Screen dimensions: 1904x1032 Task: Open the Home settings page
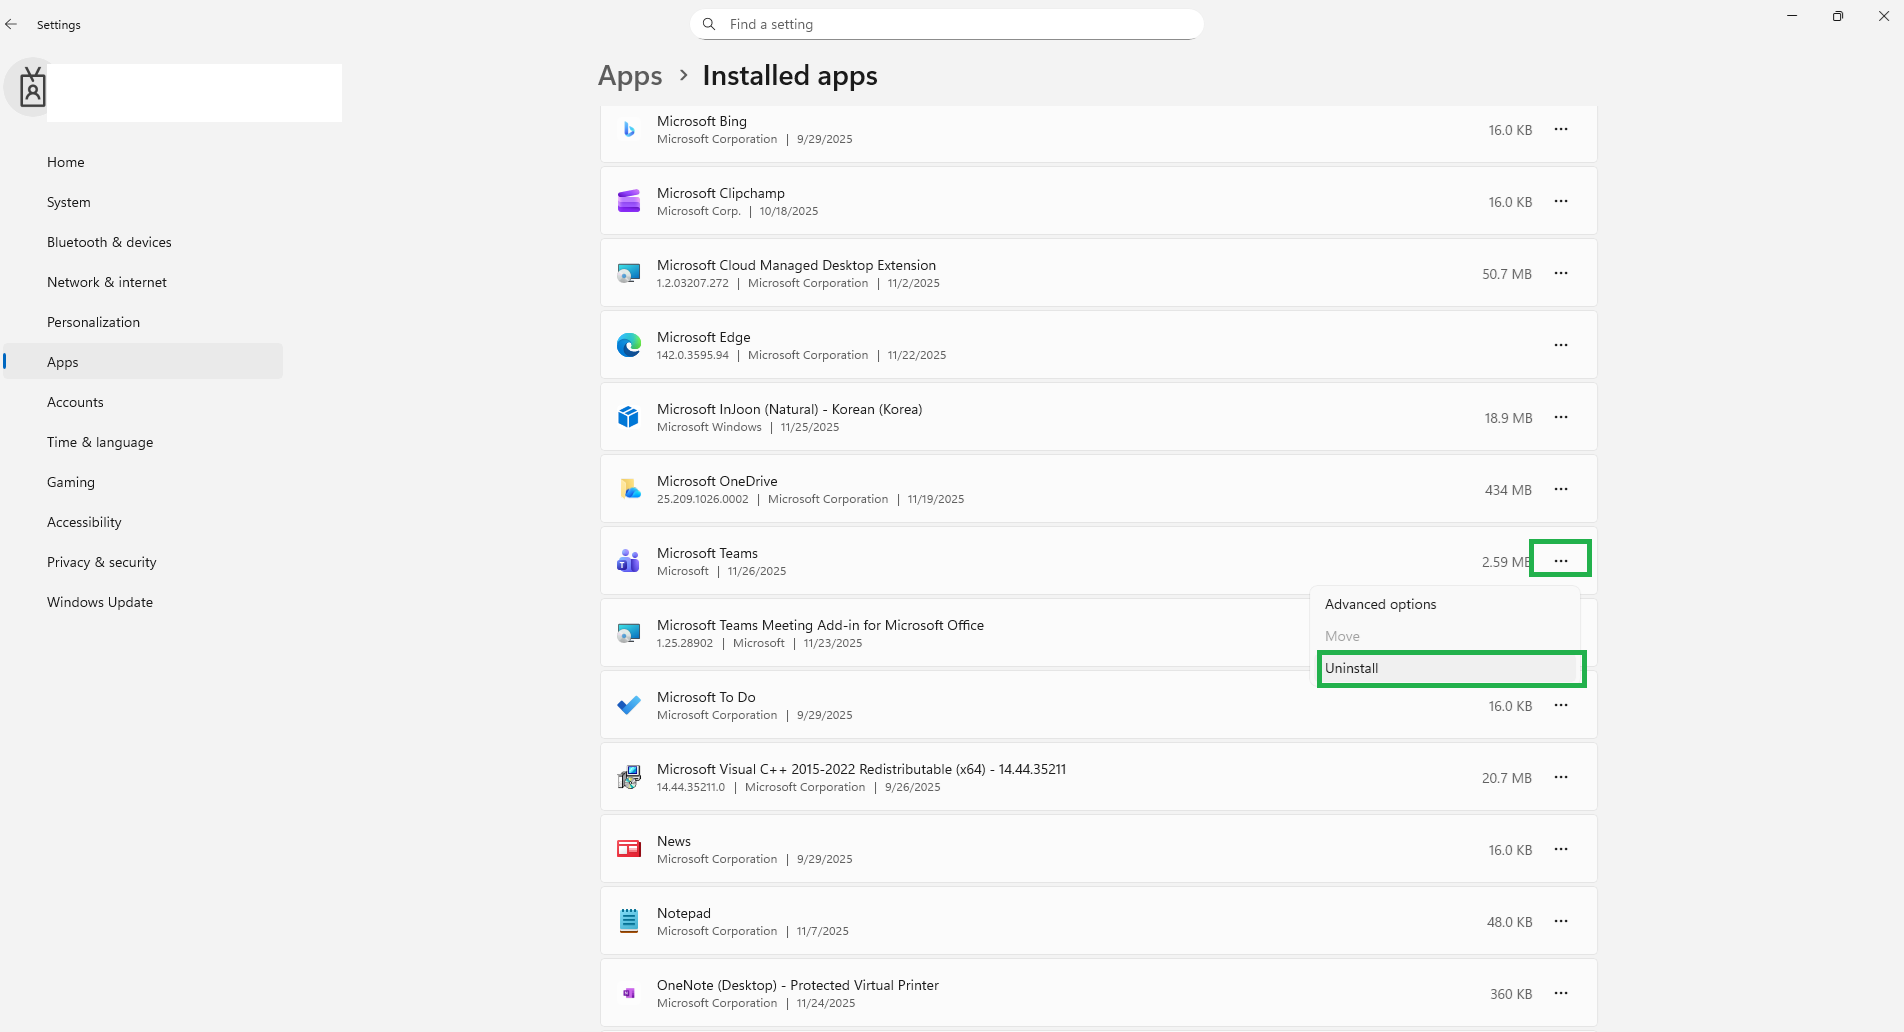143,162
